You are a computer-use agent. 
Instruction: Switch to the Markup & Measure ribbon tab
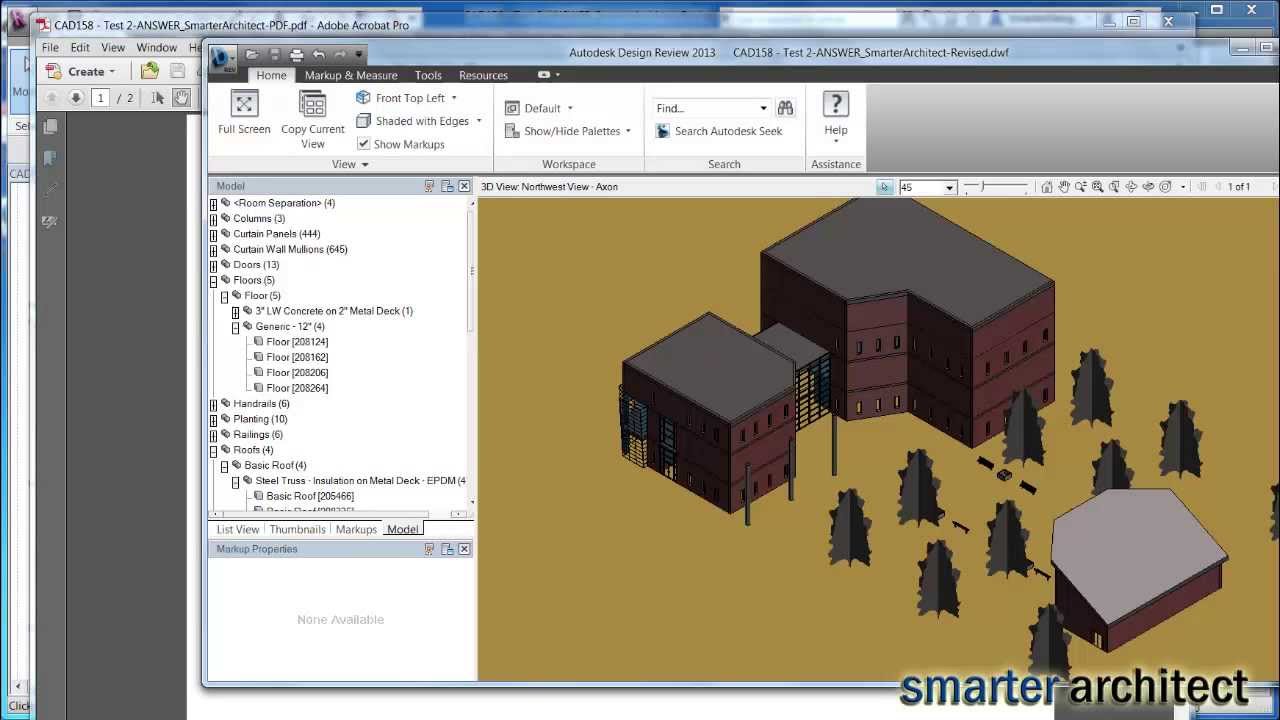pos(351,75)
